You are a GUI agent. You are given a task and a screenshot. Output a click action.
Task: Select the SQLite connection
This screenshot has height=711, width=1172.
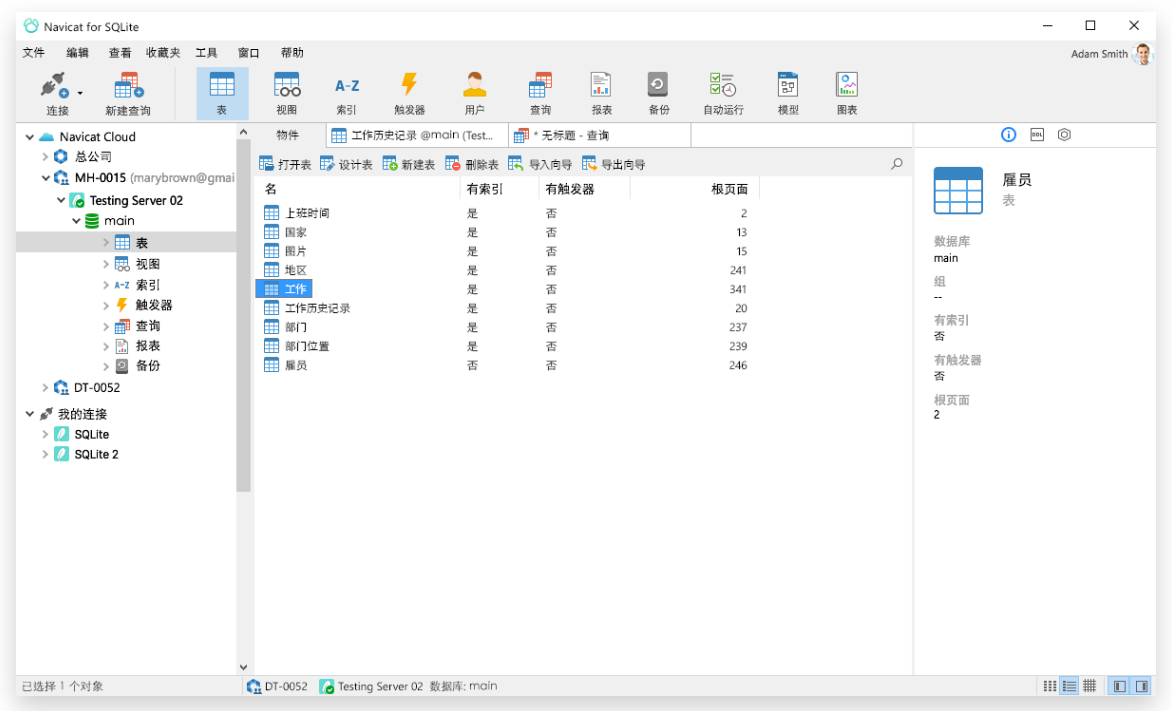pos(82,434)
